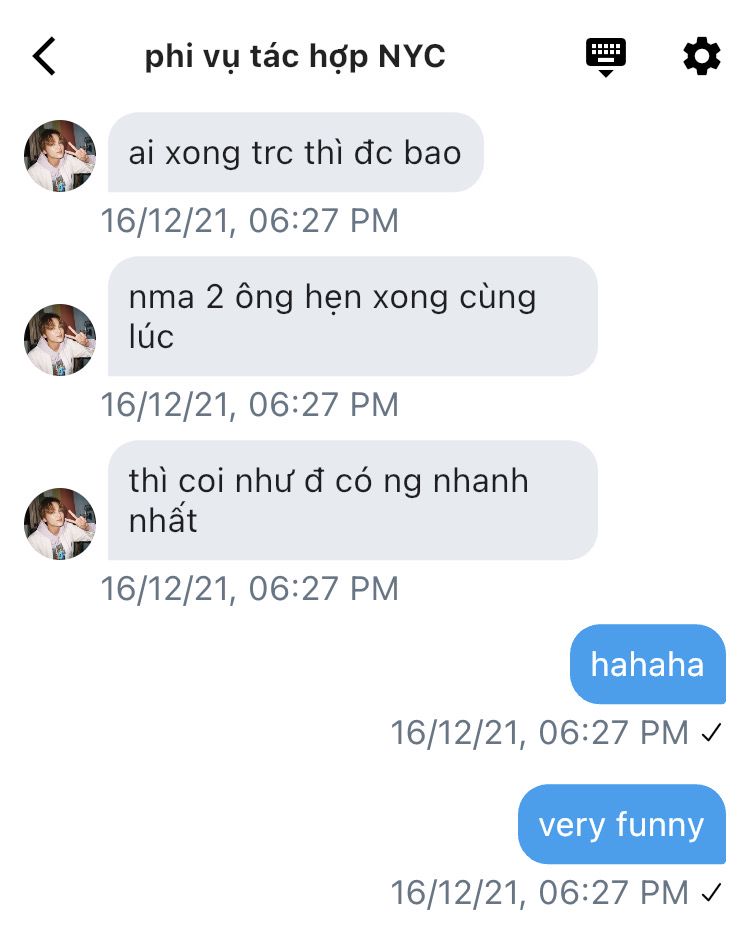Select the 'ai xong trc thì đc bao' bubble

pyautogui.click(x=295, y=153)
